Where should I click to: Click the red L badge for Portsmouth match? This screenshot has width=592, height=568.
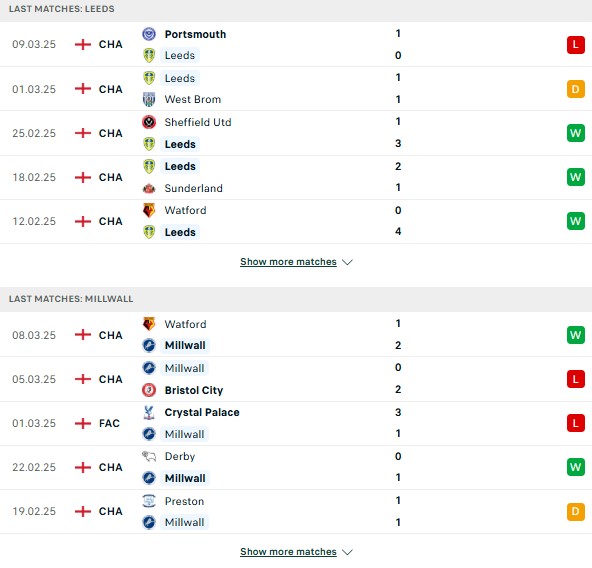click(575, 45)
